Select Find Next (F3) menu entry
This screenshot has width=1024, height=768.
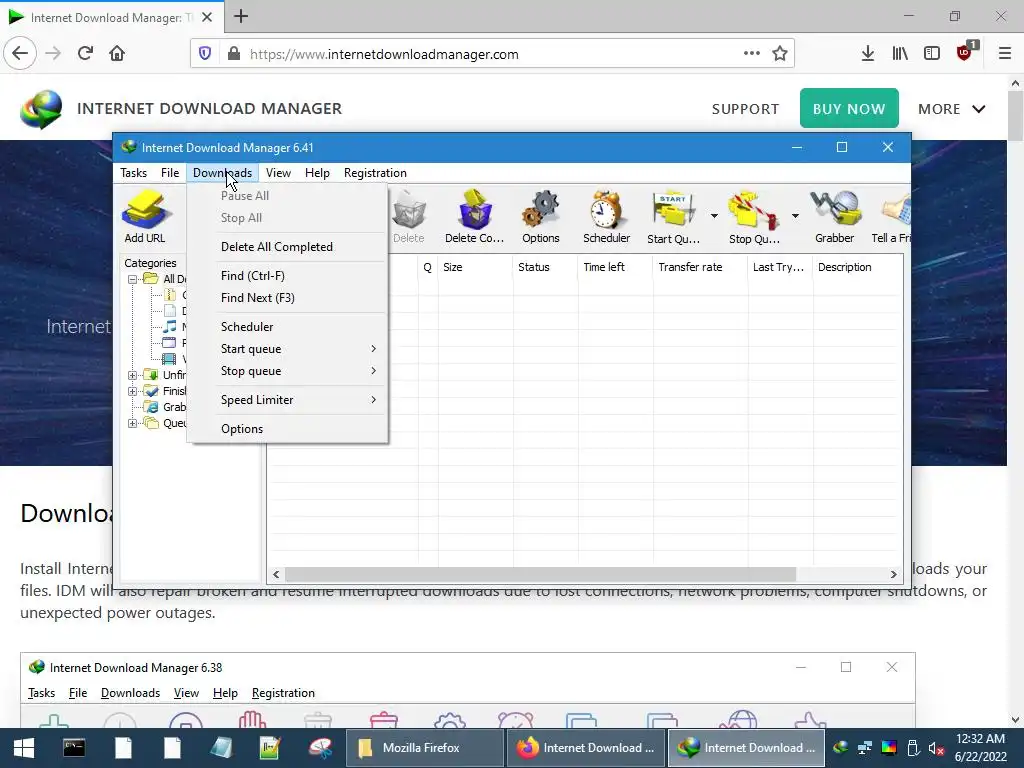click(287, 298)
